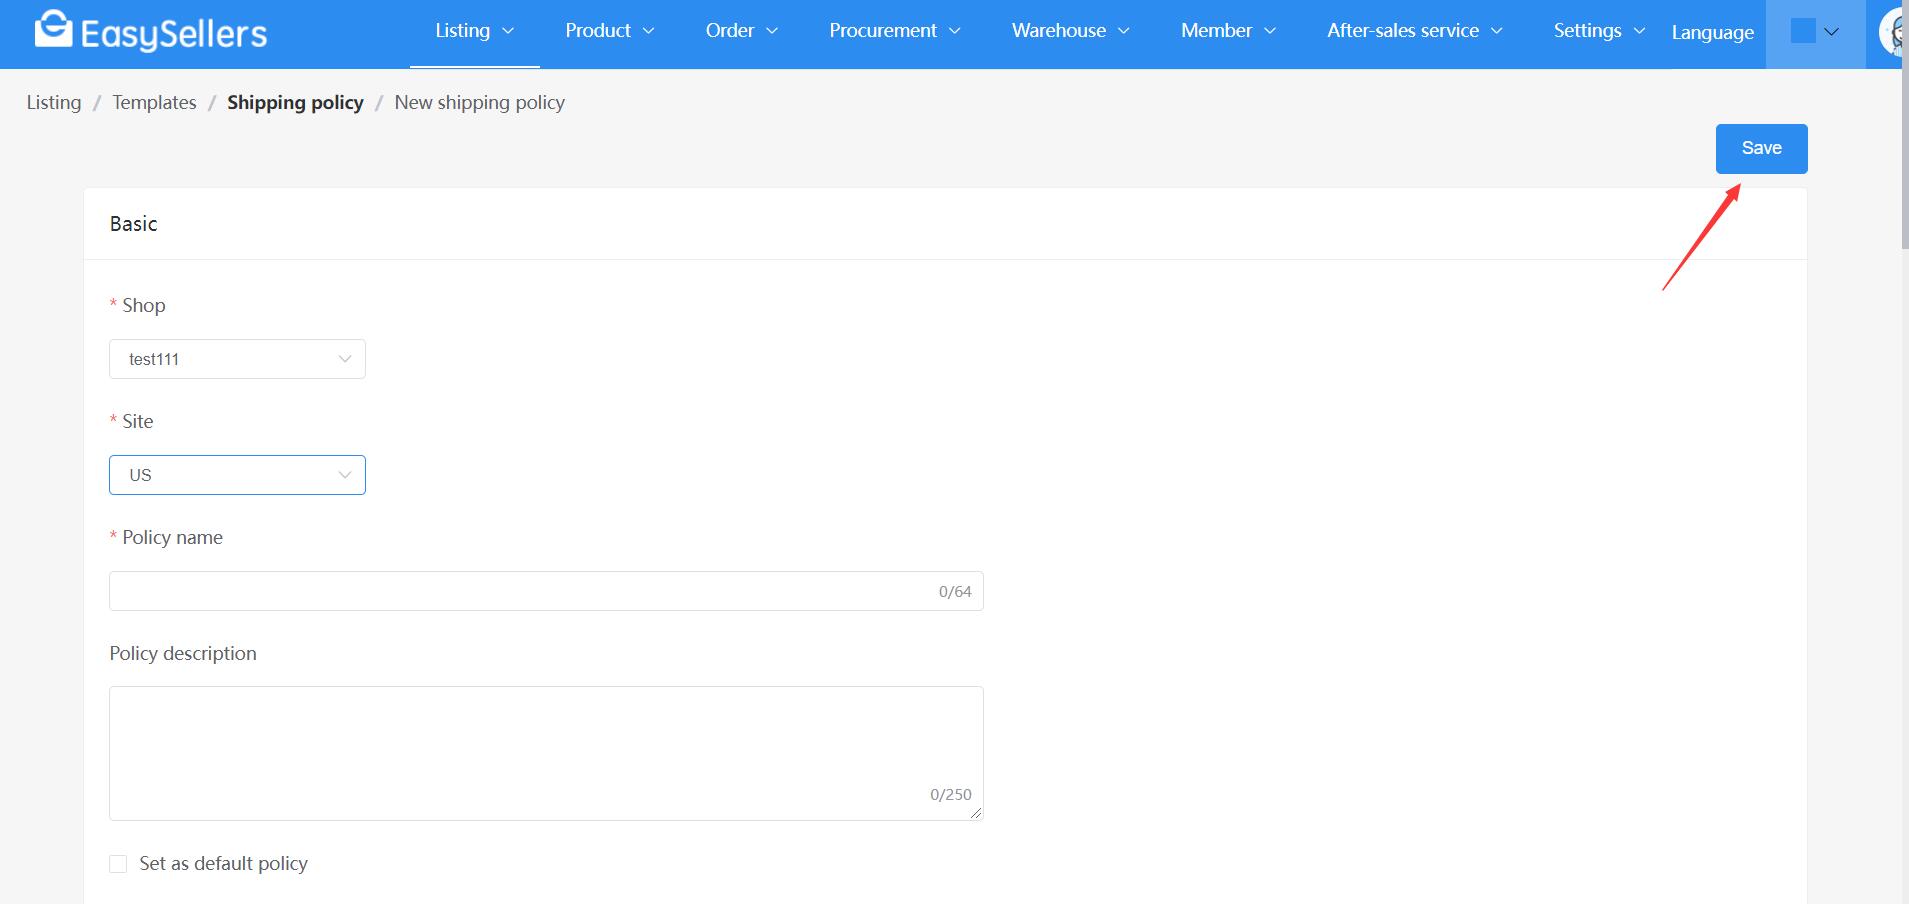Open the Product menu
This screenshot has height=904, width=1909.
[x=609, y=31]
